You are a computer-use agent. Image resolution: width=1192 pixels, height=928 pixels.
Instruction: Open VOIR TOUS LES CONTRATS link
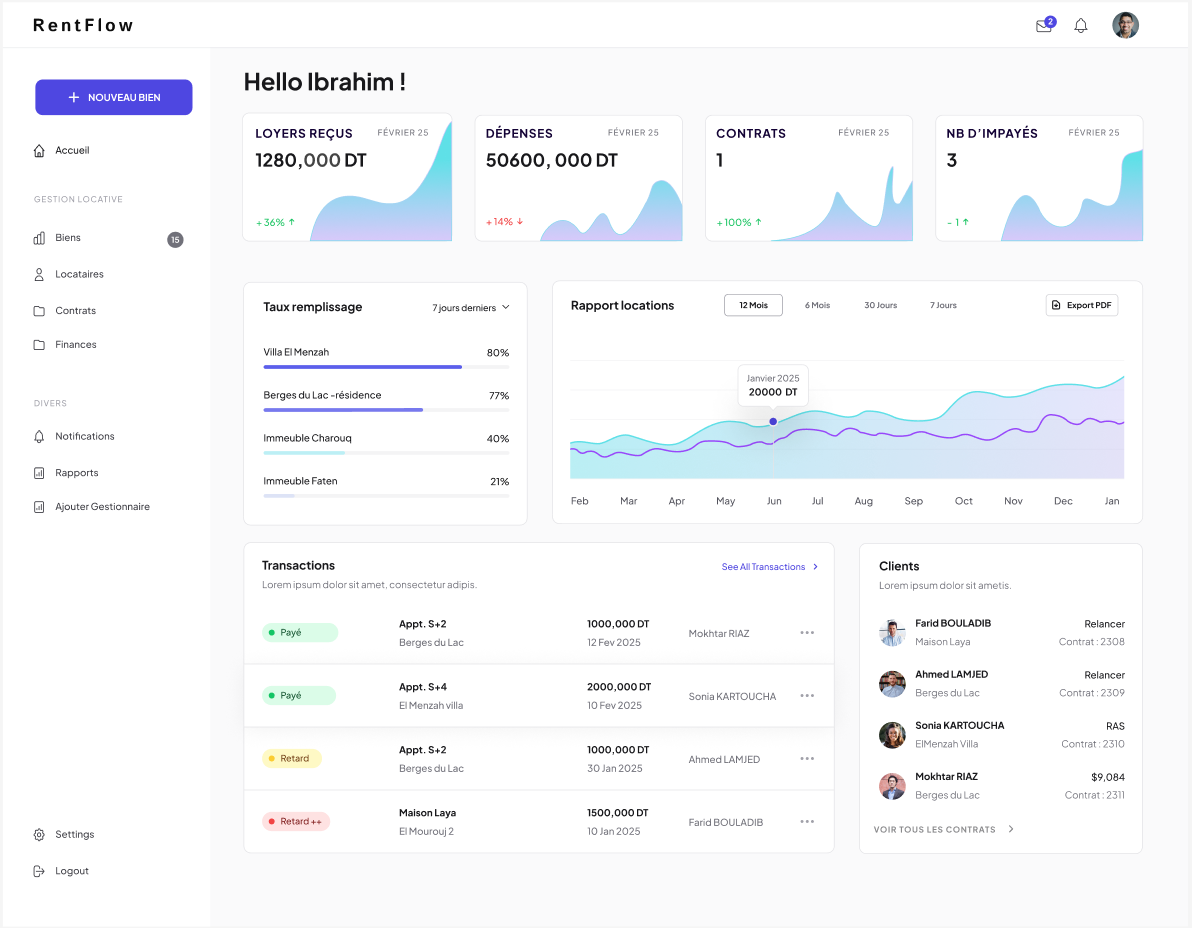click(934, 830)
